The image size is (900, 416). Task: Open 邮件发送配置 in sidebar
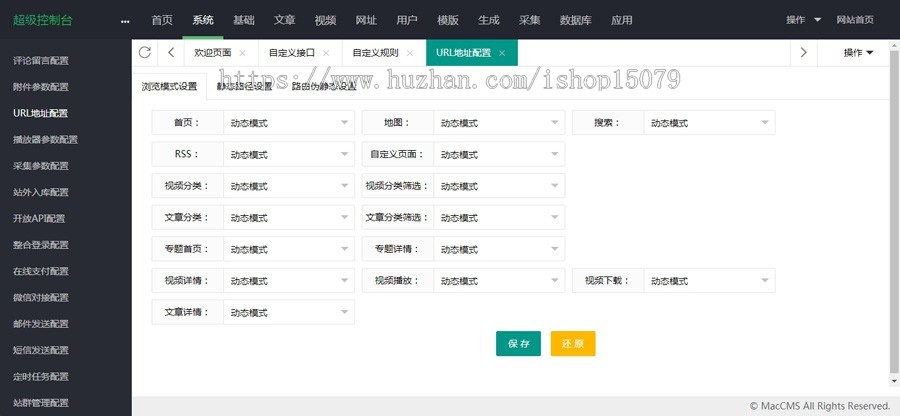click(41, 324)
